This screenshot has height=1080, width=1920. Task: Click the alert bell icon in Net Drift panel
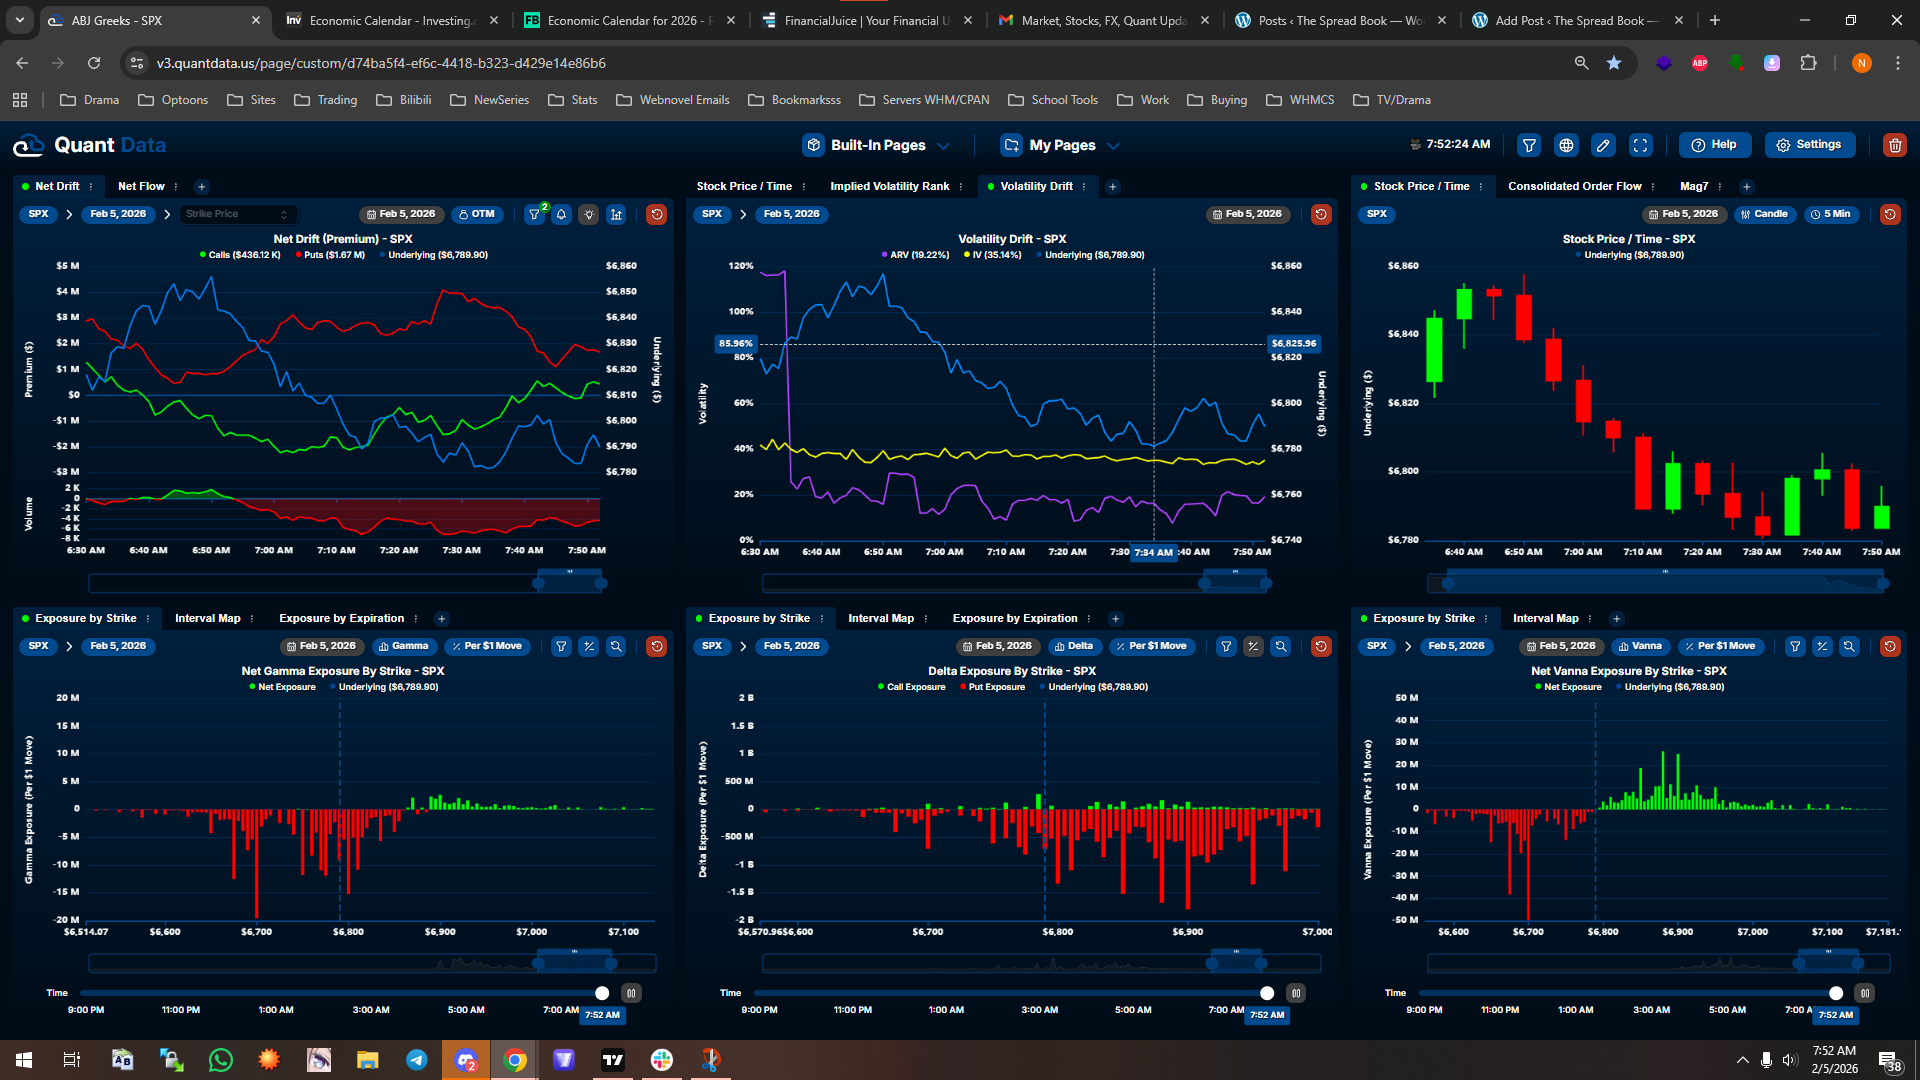click(562, 214)
